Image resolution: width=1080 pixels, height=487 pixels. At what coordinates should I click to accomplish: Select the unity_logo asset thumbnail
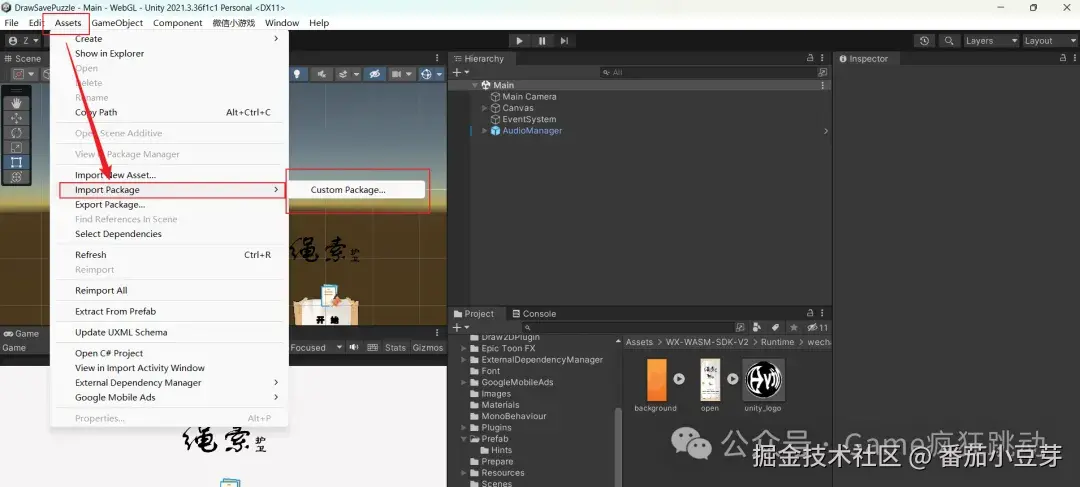[763, 380]
